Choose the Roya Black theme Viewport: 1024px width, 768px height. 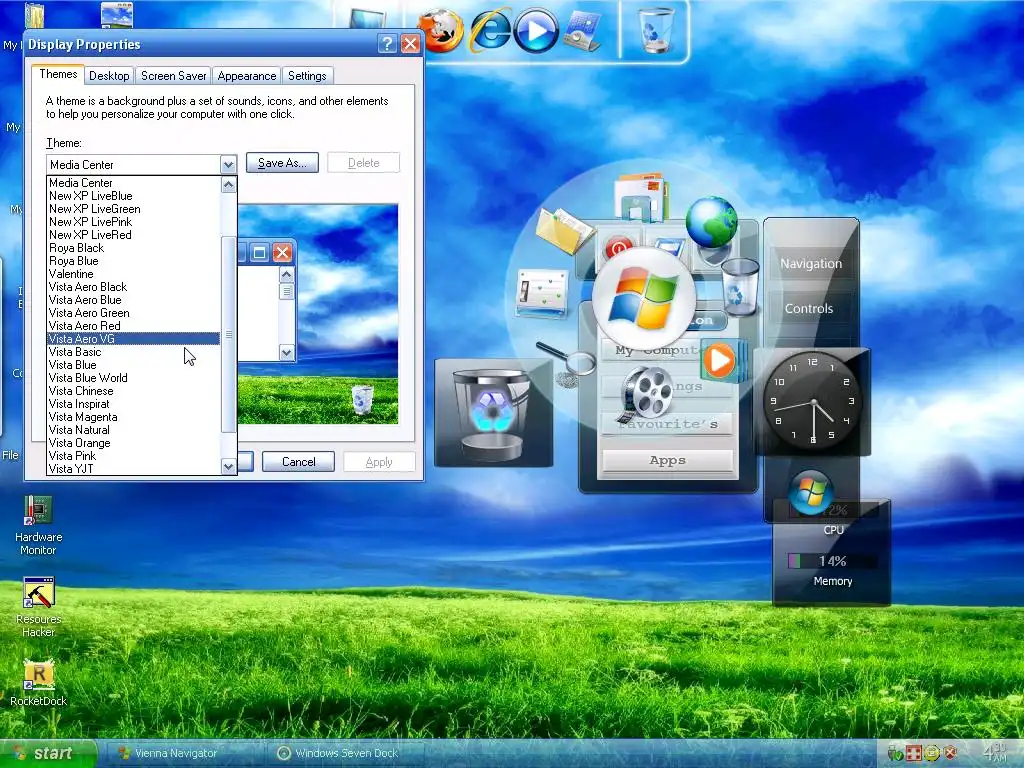click(133, 248)
